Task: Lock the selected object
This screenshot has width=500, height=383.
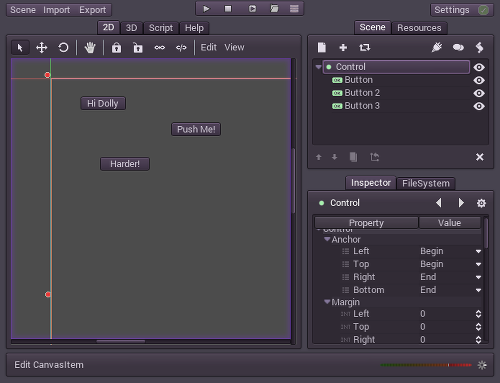Action: click(x=116, y=48)
